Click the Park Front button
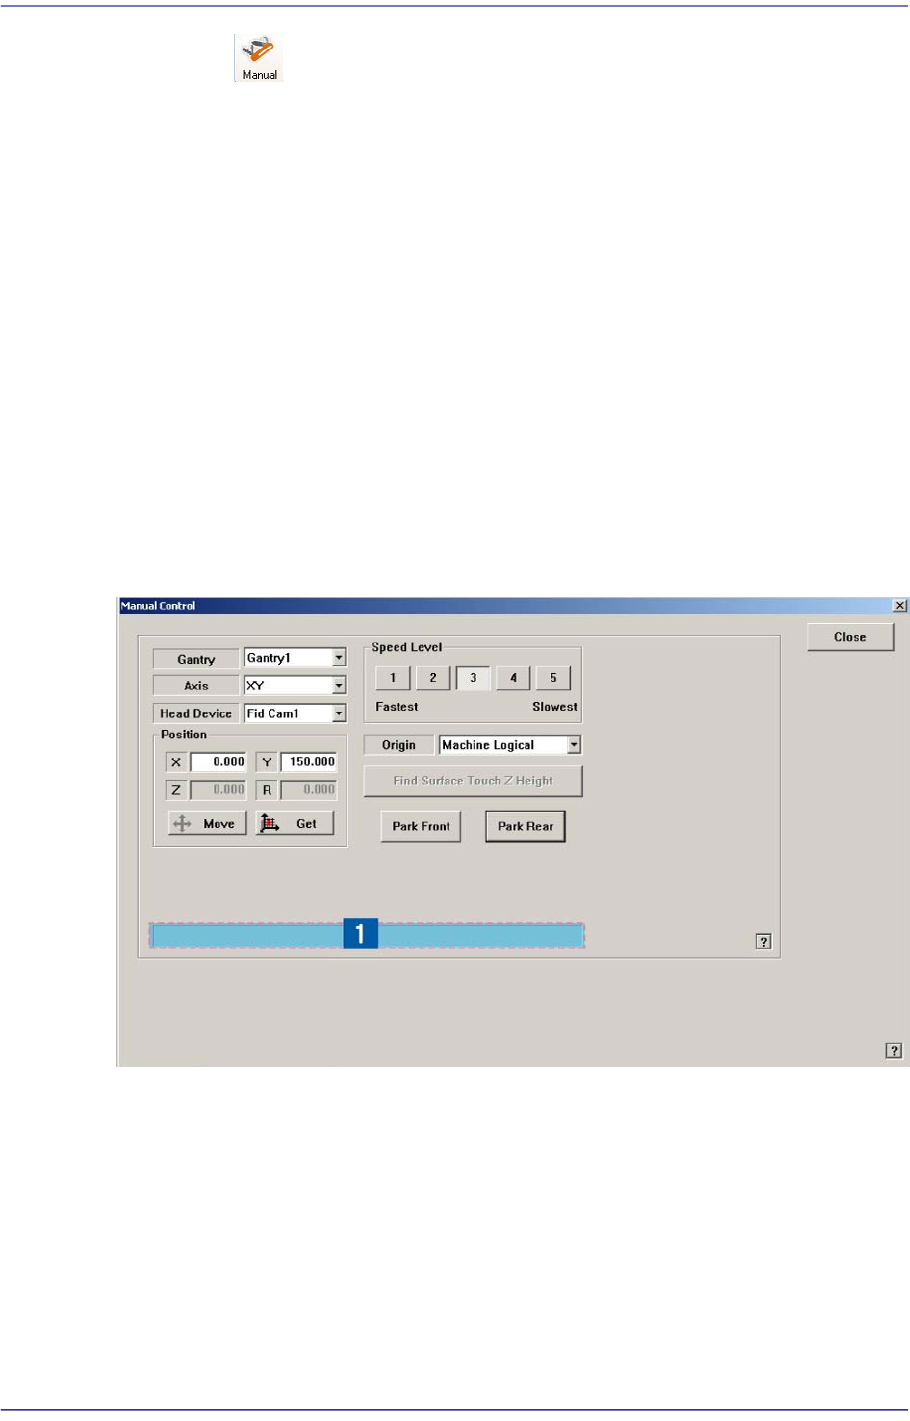Viewport: 910px width, 1421px height. tap(421, 827)
